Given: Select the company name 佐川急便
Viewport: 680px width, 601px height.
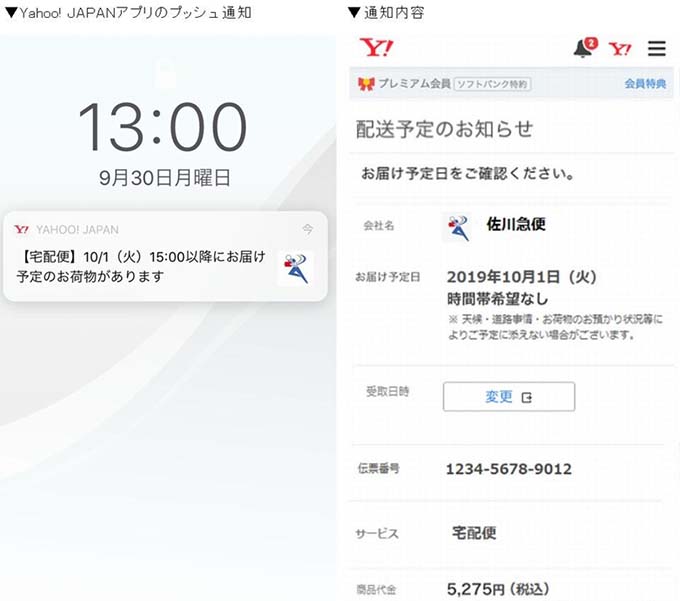Looking at the screenshot, I should click(516, 224).
